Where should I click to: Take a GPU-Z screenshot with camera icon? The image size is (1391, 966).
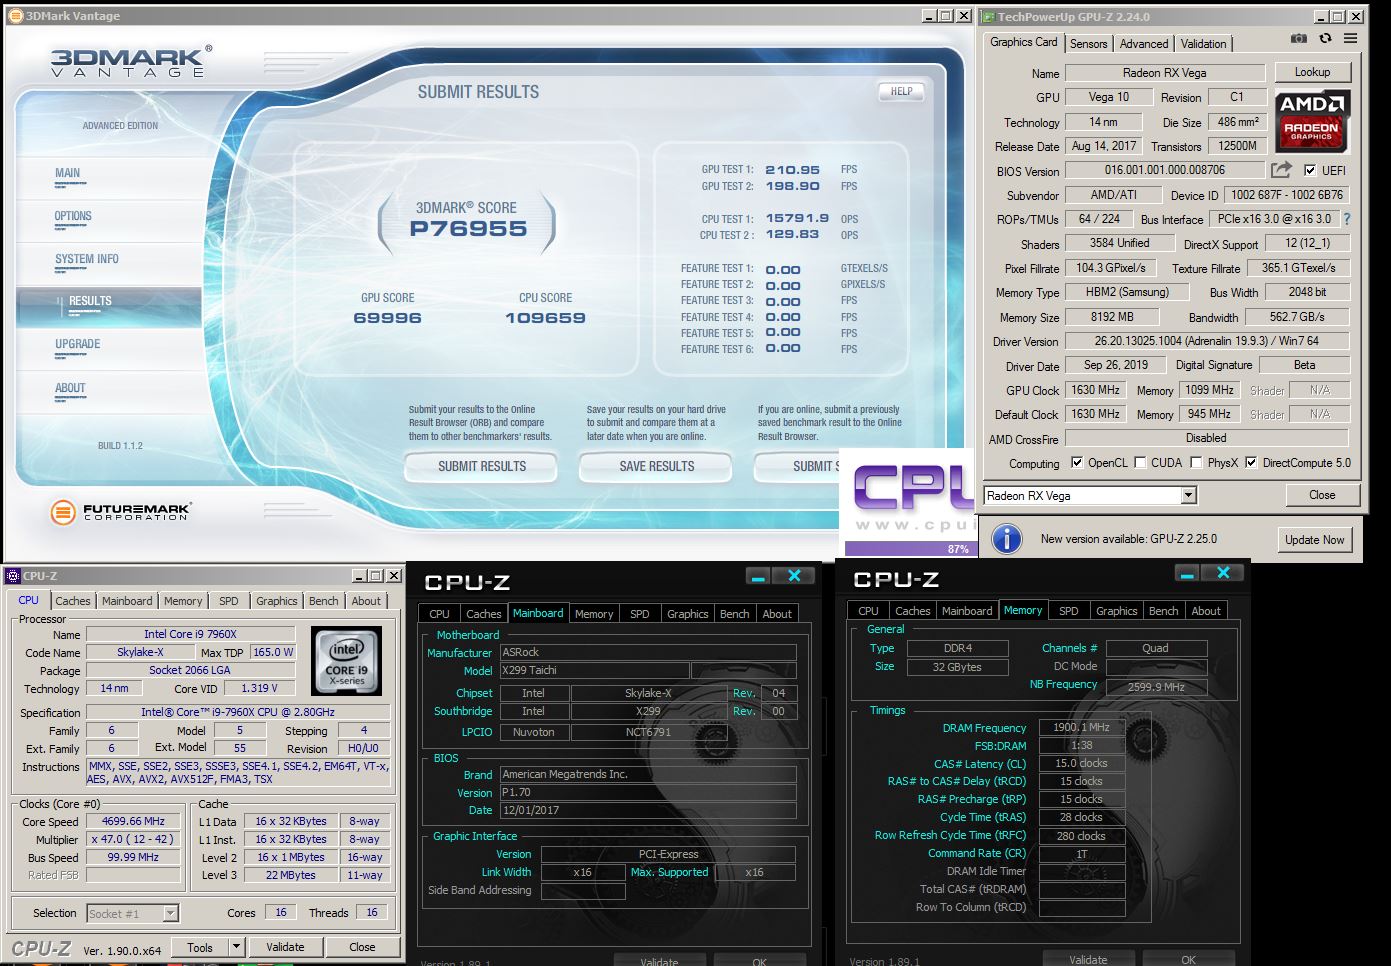point(1298,38)
